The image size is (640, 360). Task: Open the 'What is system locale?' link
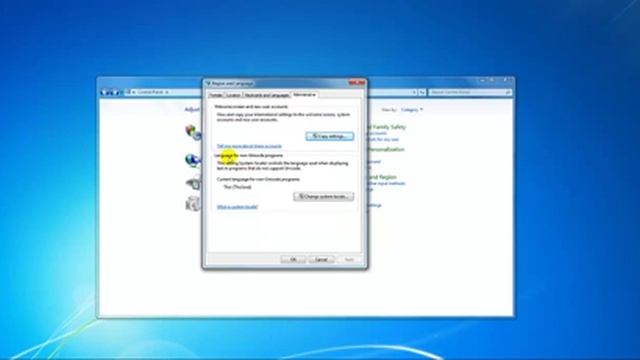tap(237, 207)
